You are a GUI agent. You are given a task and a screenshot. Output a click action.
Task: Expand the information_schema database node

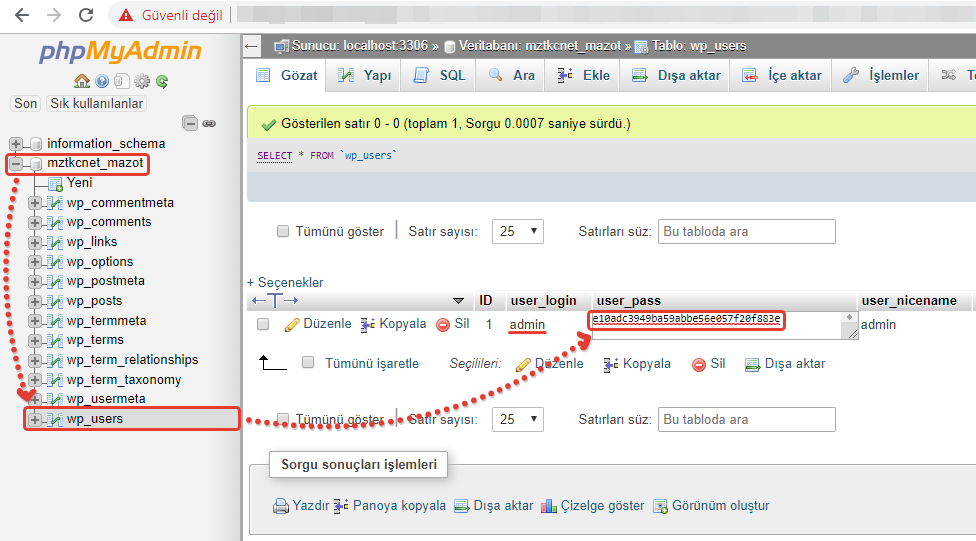click(x=16, y=144)
